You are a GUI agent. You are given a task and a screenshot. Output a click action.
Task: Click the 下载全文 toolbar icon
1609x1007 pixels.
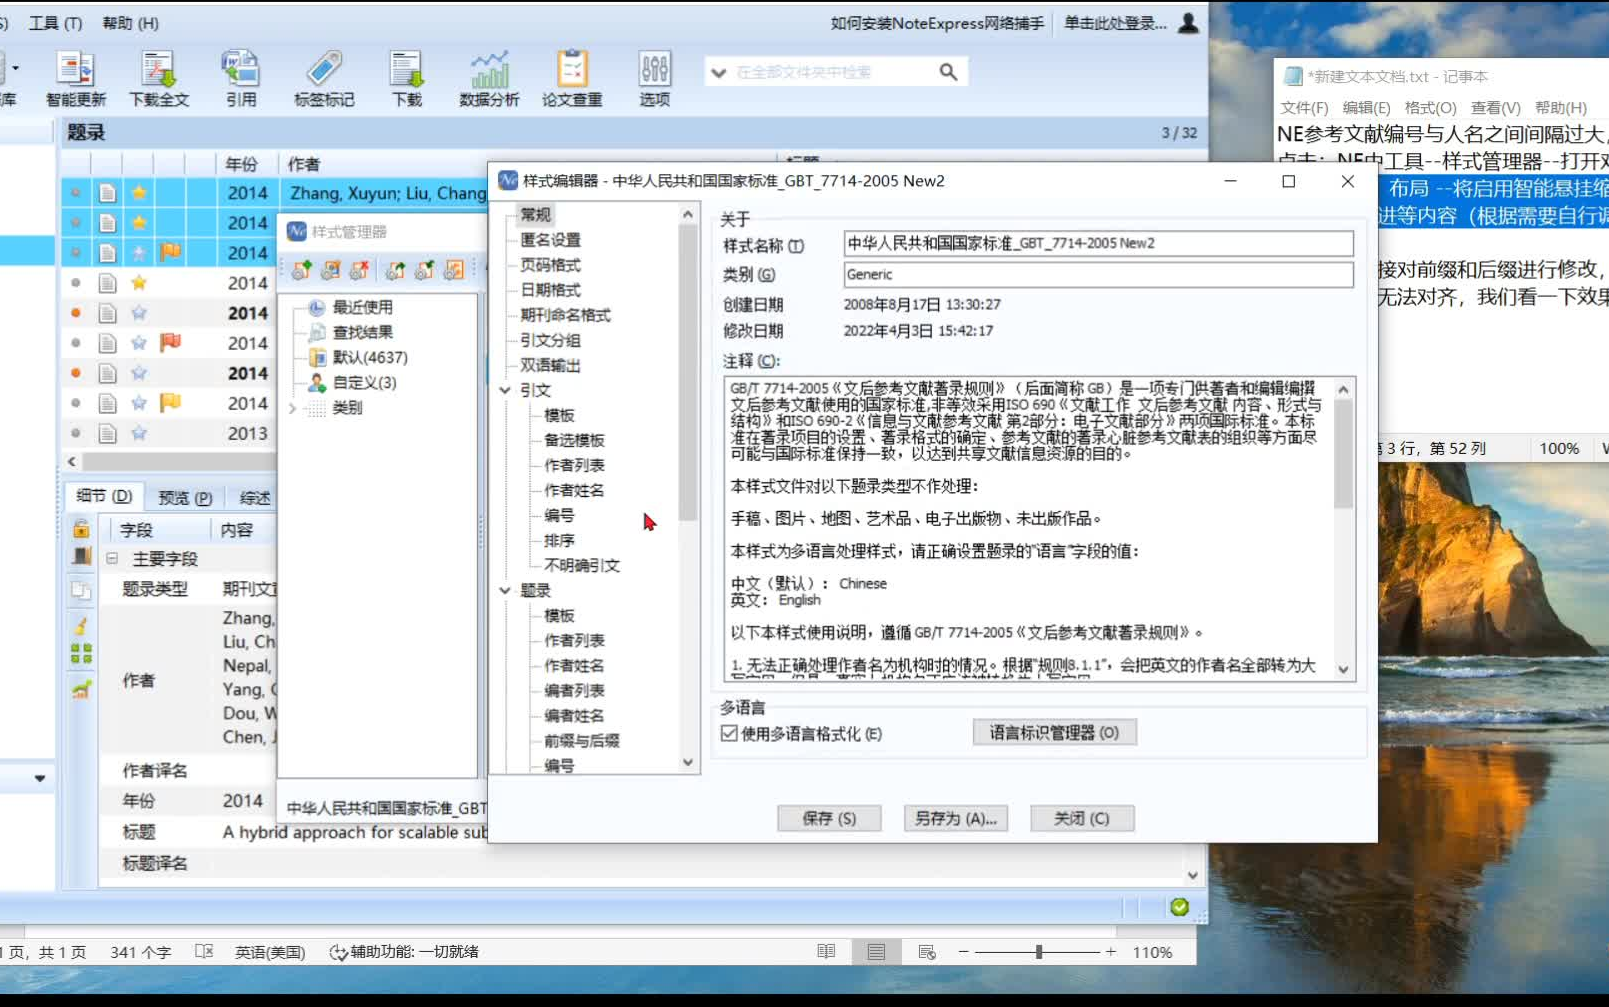tap(158, 78)
